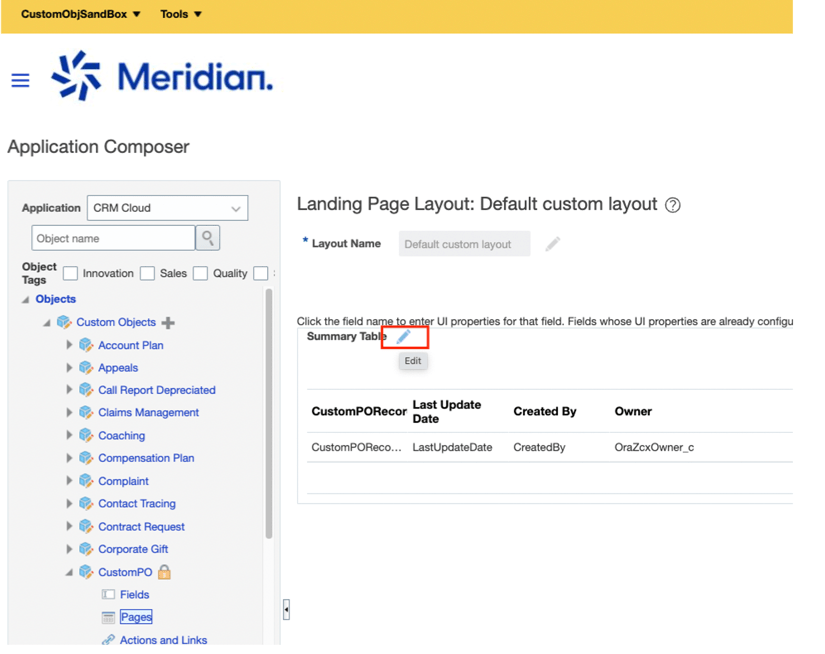Viewport: 825px width, 654px height.
Task: Click the search magnifier icon beside Object name
Action: click(x=208, y=238)
